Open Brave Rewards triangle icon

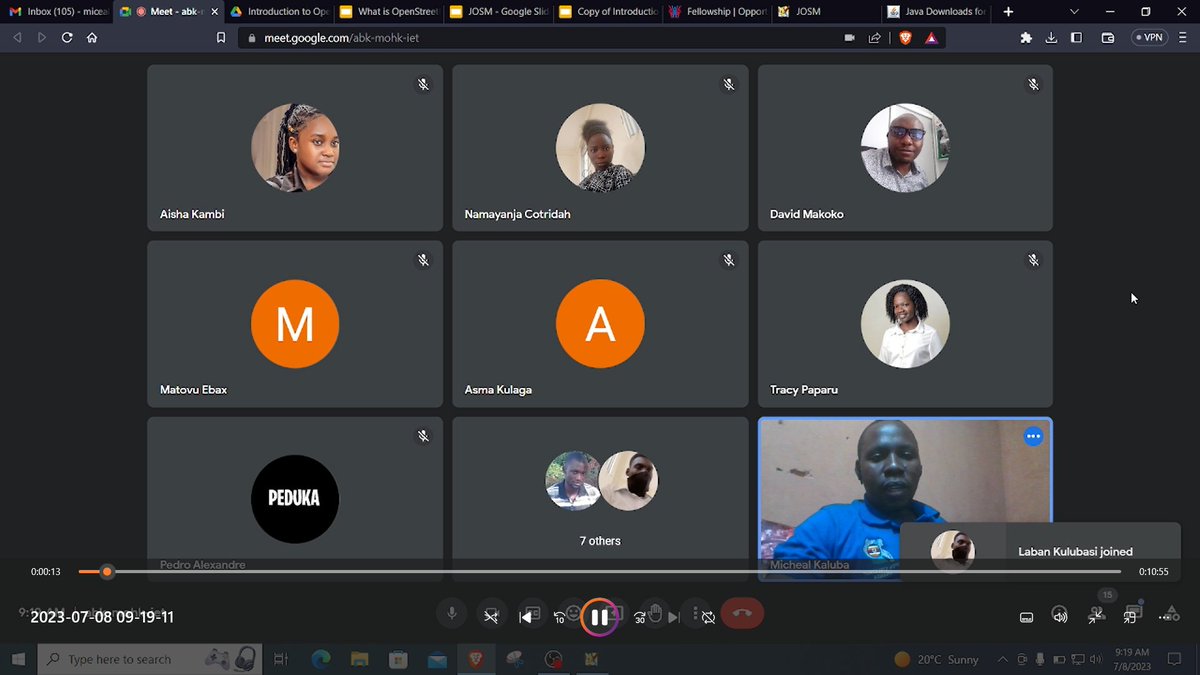tap(931, 38)
